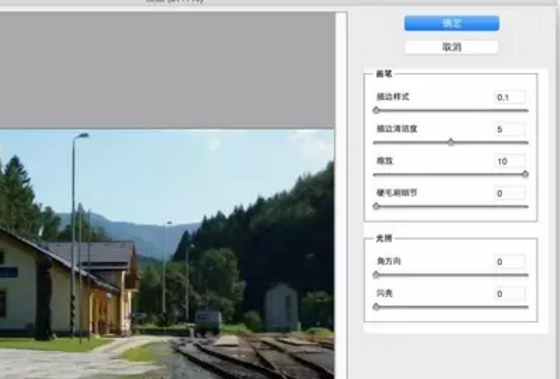Click the 闪亮 slider handle
560x379 pixels.
(376, 307)
